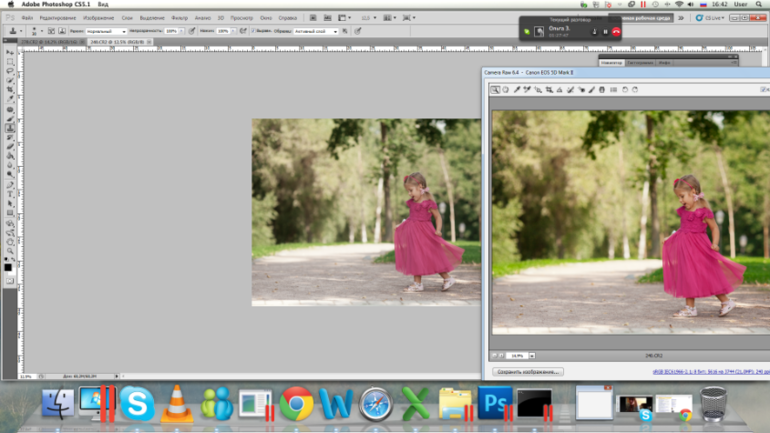
Task: Click the rotate clockwise icon in Camera Raw
Action: [634, 90]
